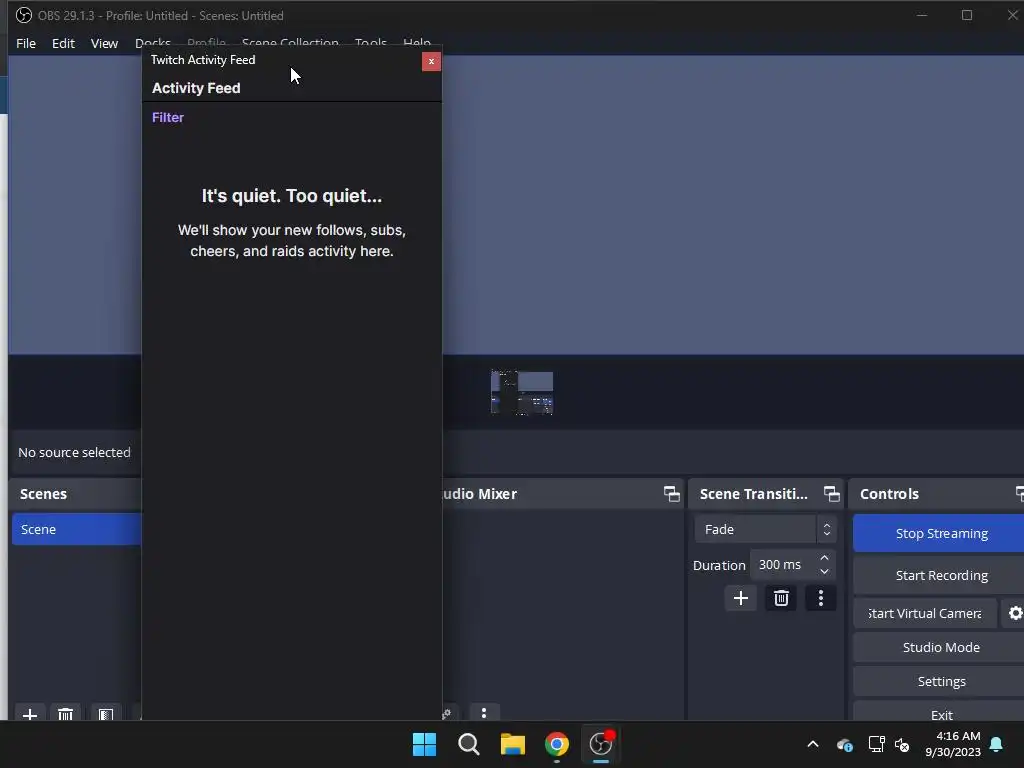Open virtual camera settings gear

pos(1015,613)
